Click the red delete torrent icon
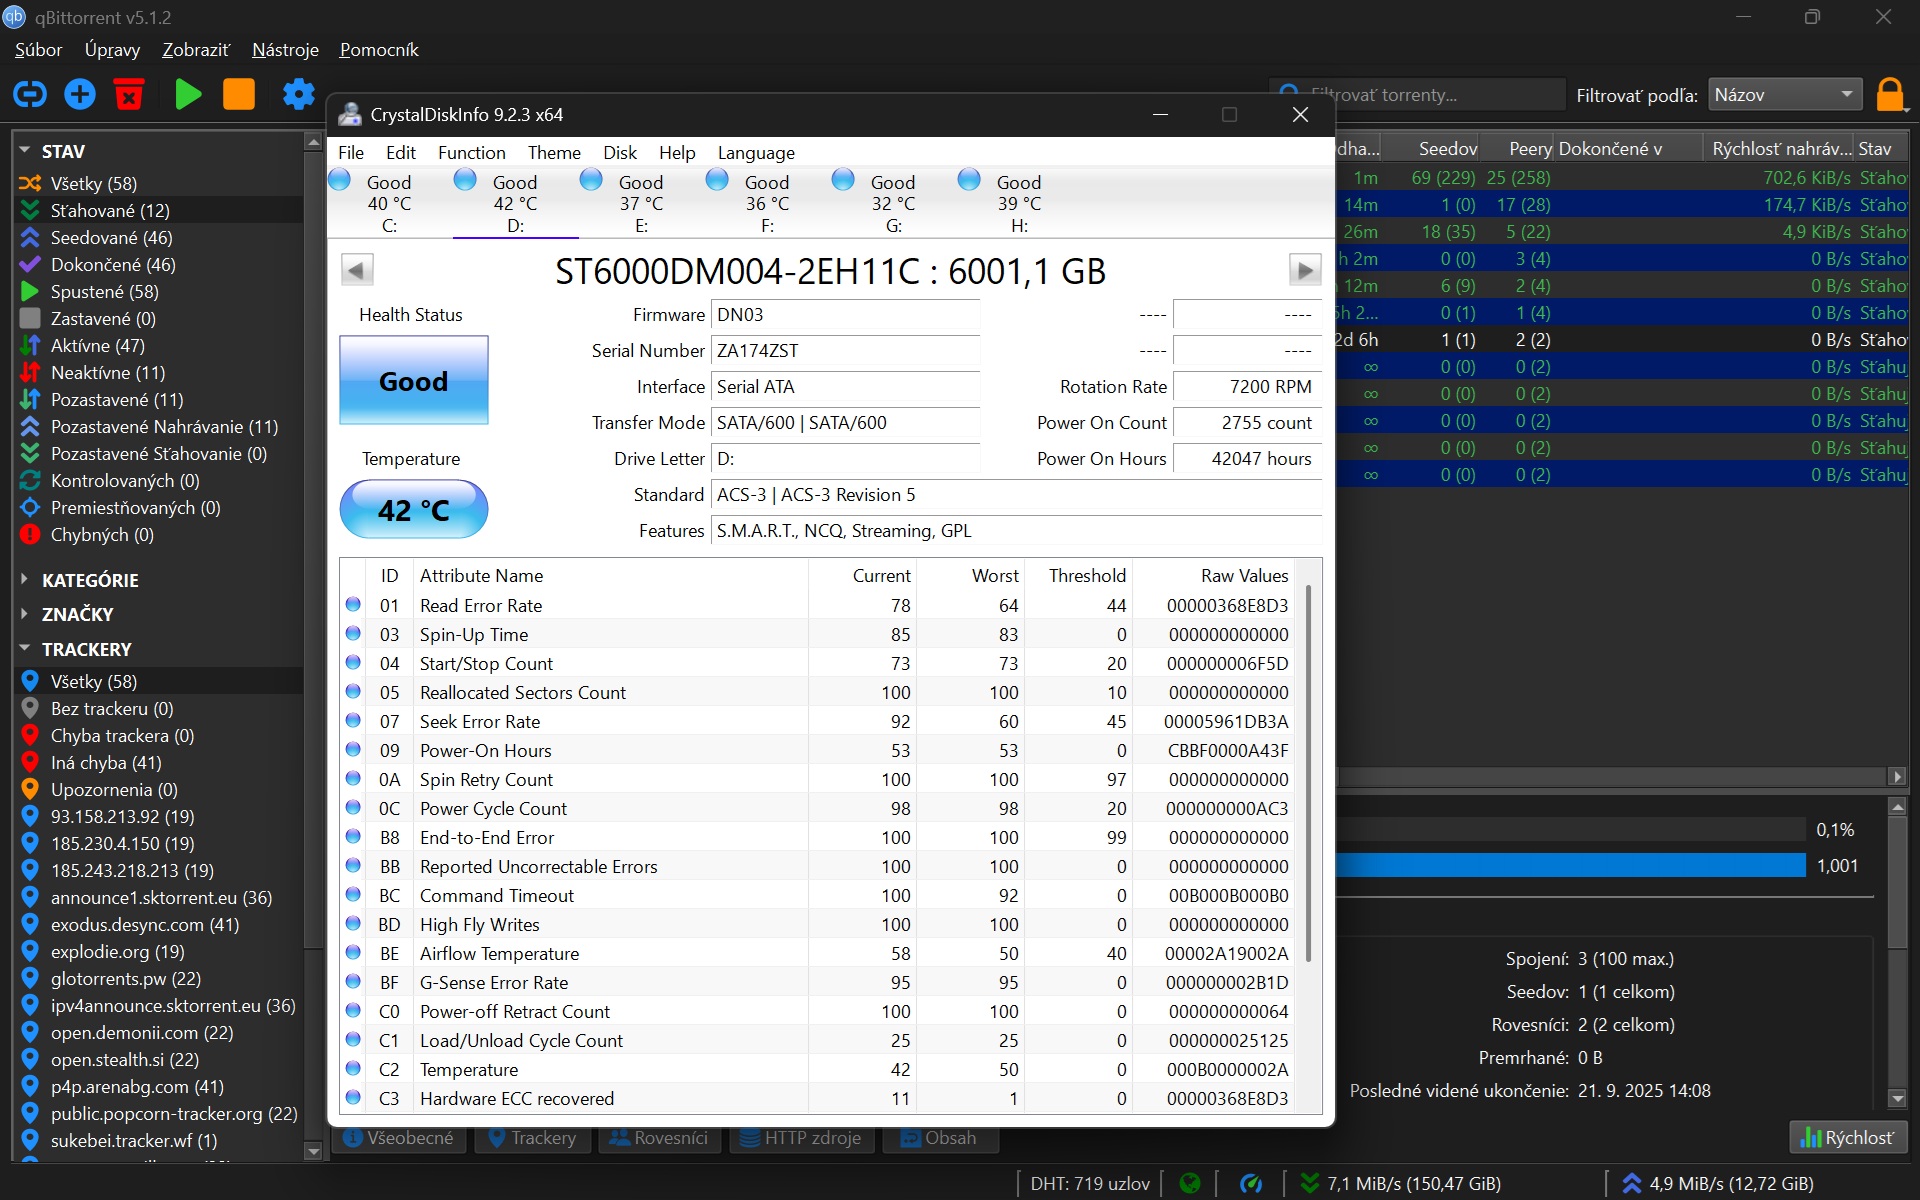1920x1200 pixels. (129, 95)
